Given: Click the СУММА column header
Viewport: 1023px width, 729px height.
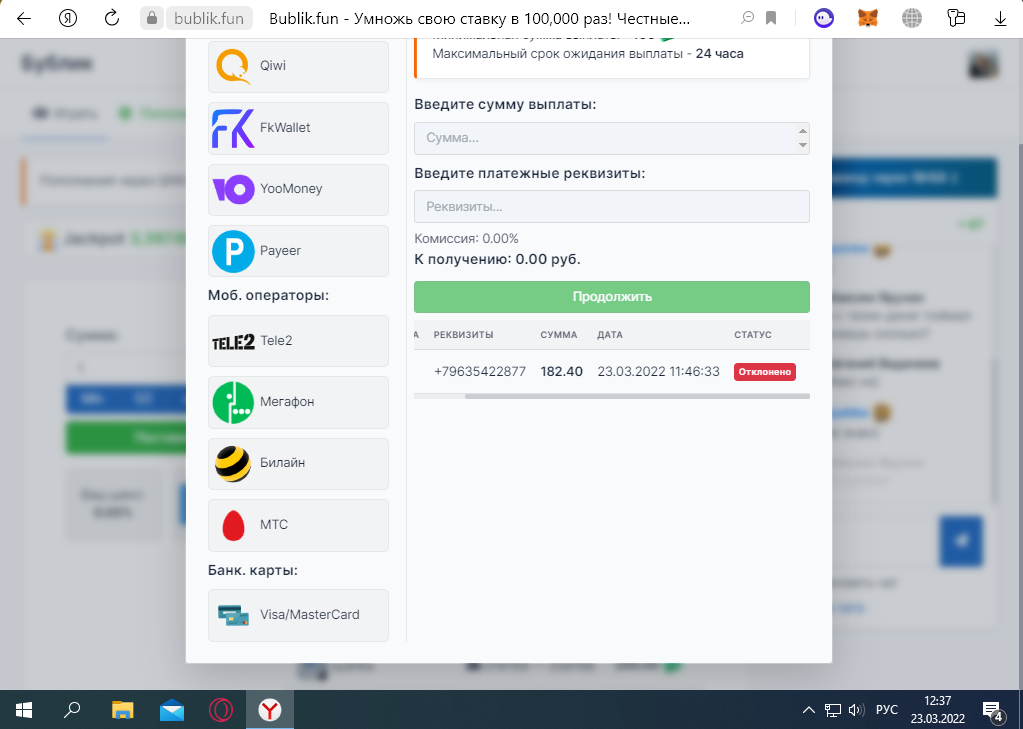Looking at the screenshot, I should (558, 335).
